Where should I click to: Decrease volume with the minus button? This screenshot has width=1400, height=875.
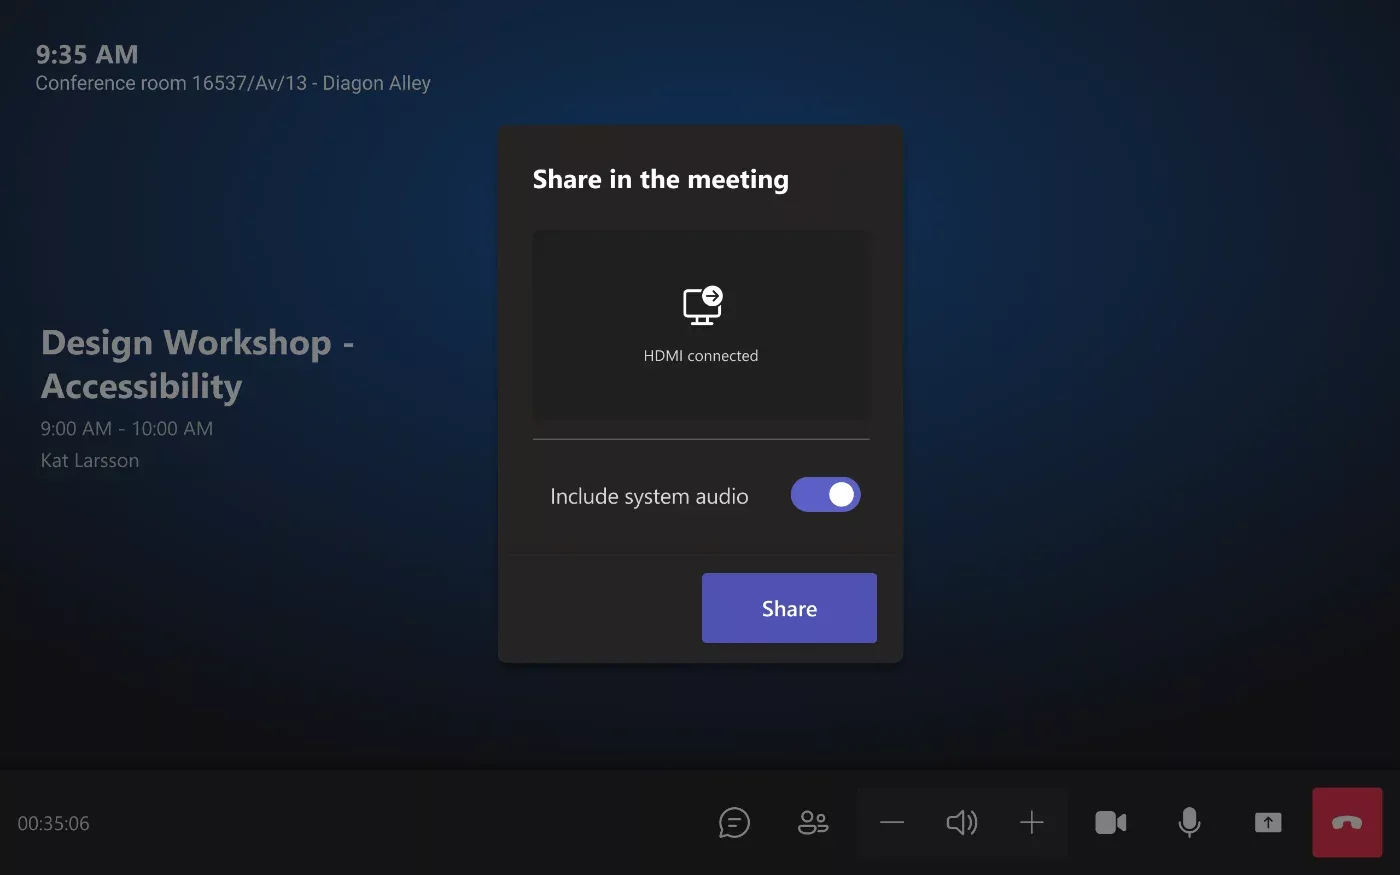(x=892, y=823)
